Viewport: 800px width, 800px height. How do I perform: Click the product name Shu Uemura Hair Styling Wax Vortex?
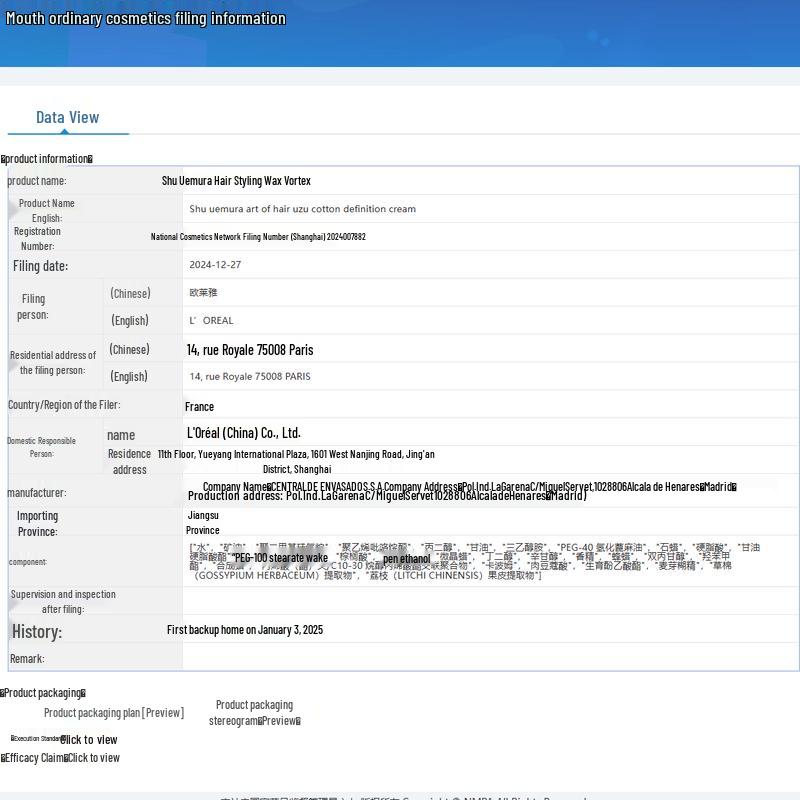pos(236,181)
